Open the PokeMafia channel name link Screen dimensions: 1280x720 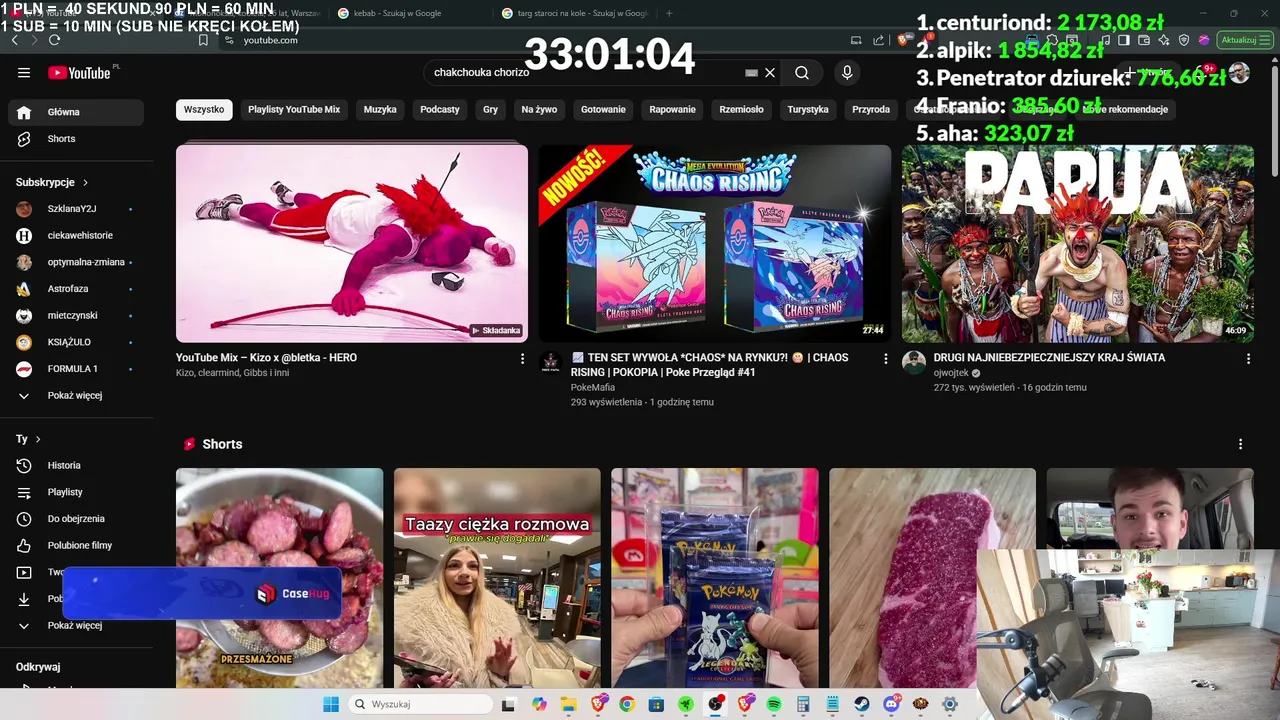coord(593,387)
